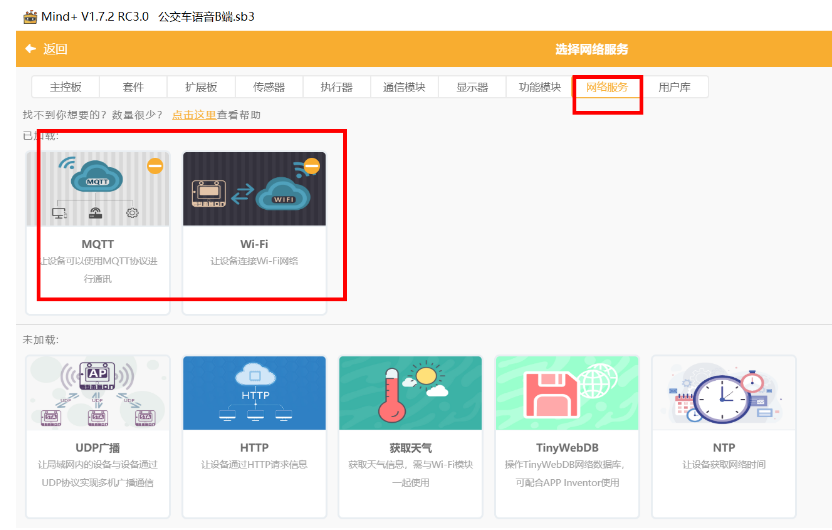Click the 获取天气 description text
832x530 pixels.
tap(411, 473)
